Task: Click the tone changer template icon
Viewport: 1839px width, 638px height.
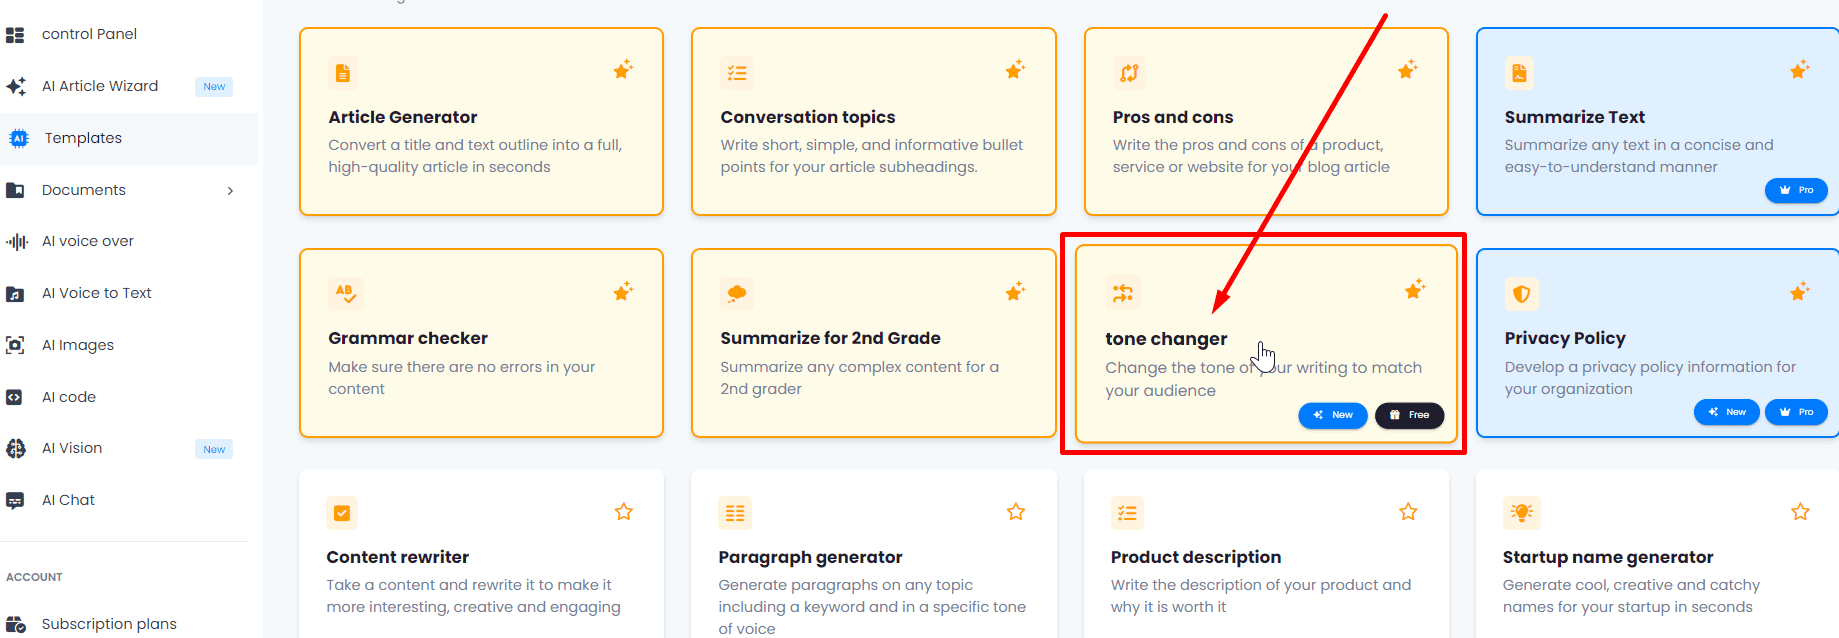Action: pyautogui.click(x=1122, y=293)
